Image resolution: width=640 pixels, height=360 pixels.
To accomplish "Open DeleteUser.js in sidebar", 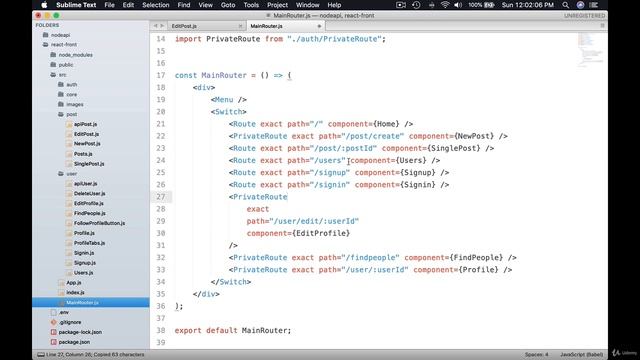I will (89, 193).
